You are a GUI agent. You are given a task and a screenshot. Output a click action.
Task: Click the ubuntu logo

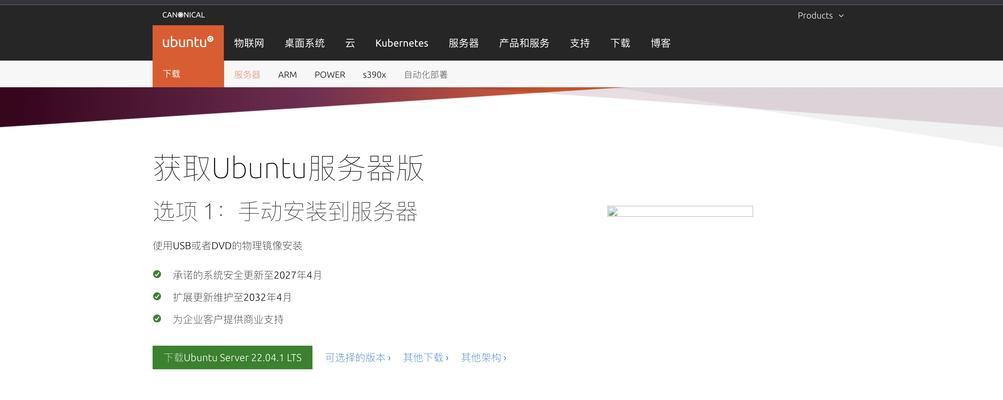point(188,43)
